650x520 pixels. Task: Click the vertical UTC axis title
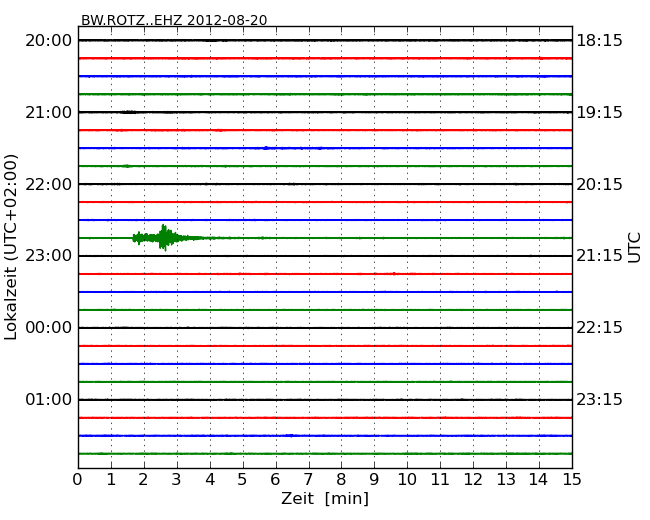pos(634,248)
